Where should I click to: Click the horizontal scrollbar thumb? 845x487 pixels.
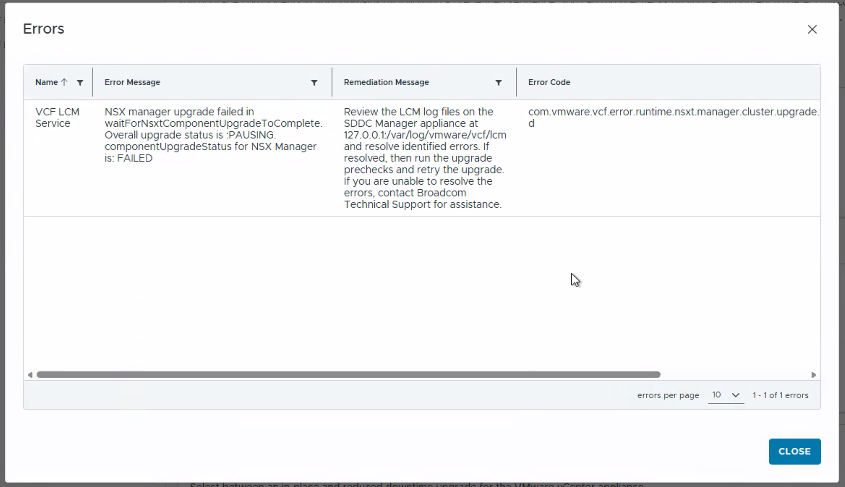tap(349, 374)
